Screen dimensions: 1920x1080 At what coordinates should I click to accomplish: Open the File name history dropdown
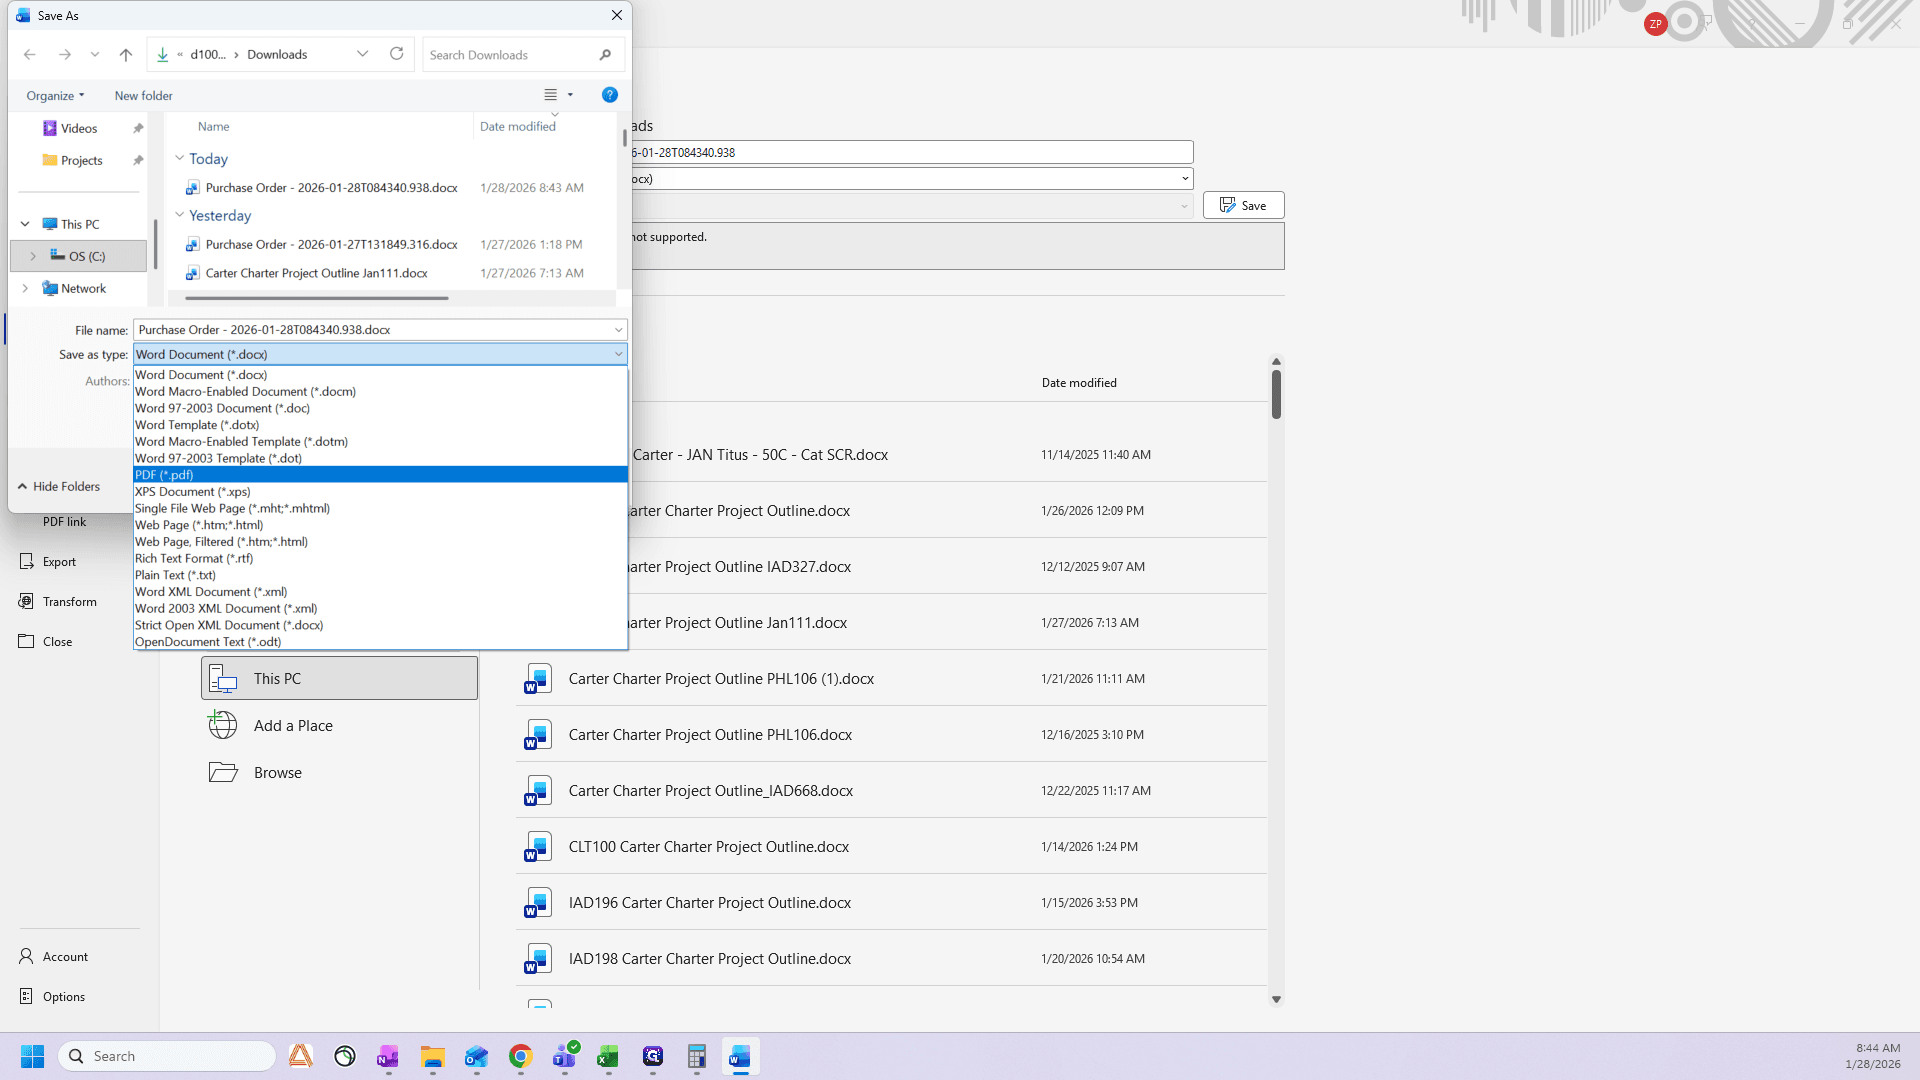(x=618, y=330)
